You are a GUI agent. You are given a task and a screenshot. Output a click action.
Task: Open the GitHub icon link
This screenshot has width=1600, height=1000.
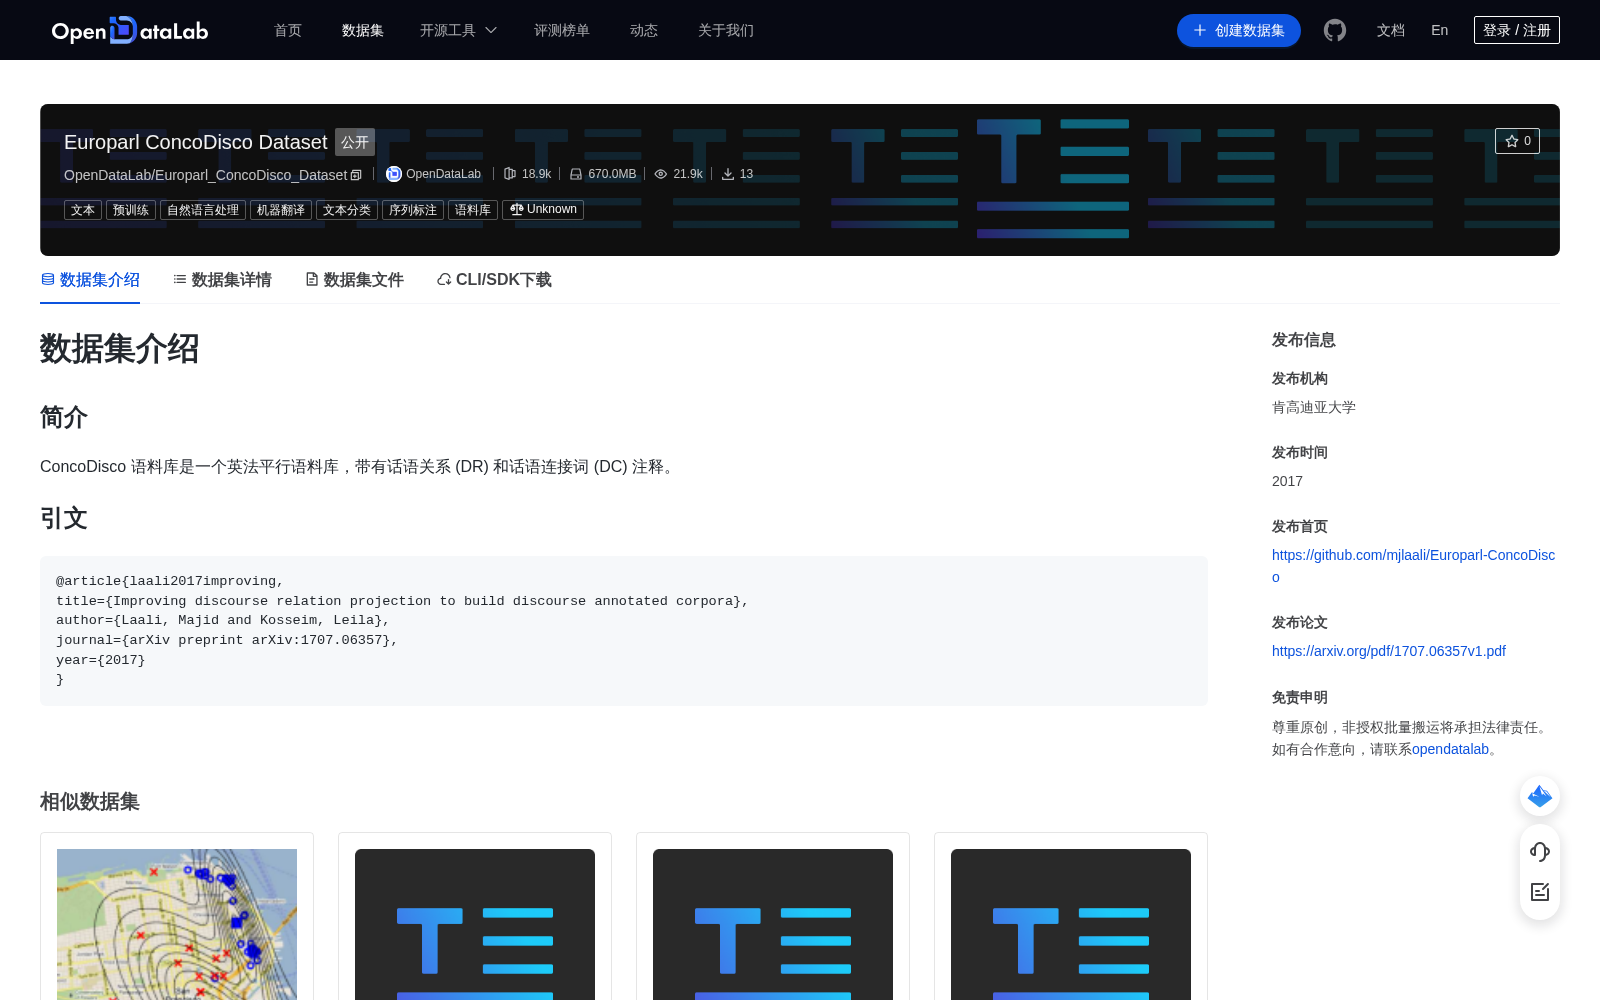[1334, 30]
